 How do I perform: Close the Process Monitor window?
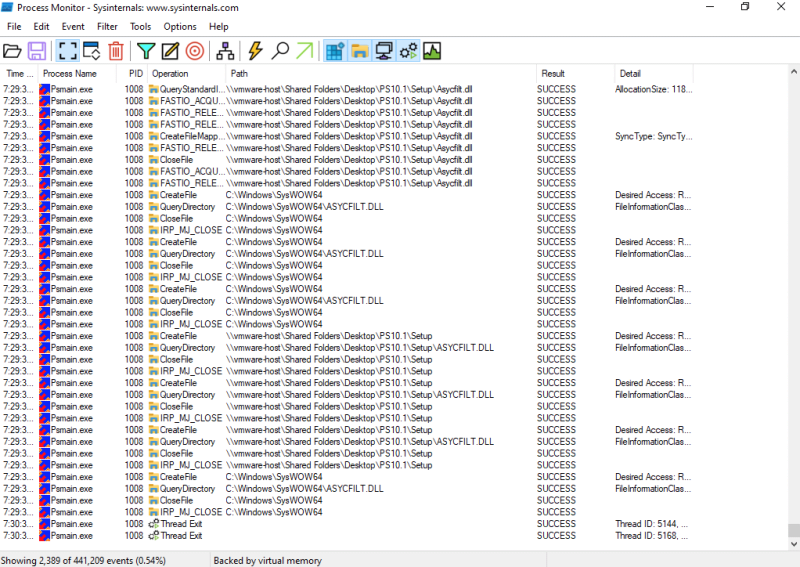click(x=781, y=7)
